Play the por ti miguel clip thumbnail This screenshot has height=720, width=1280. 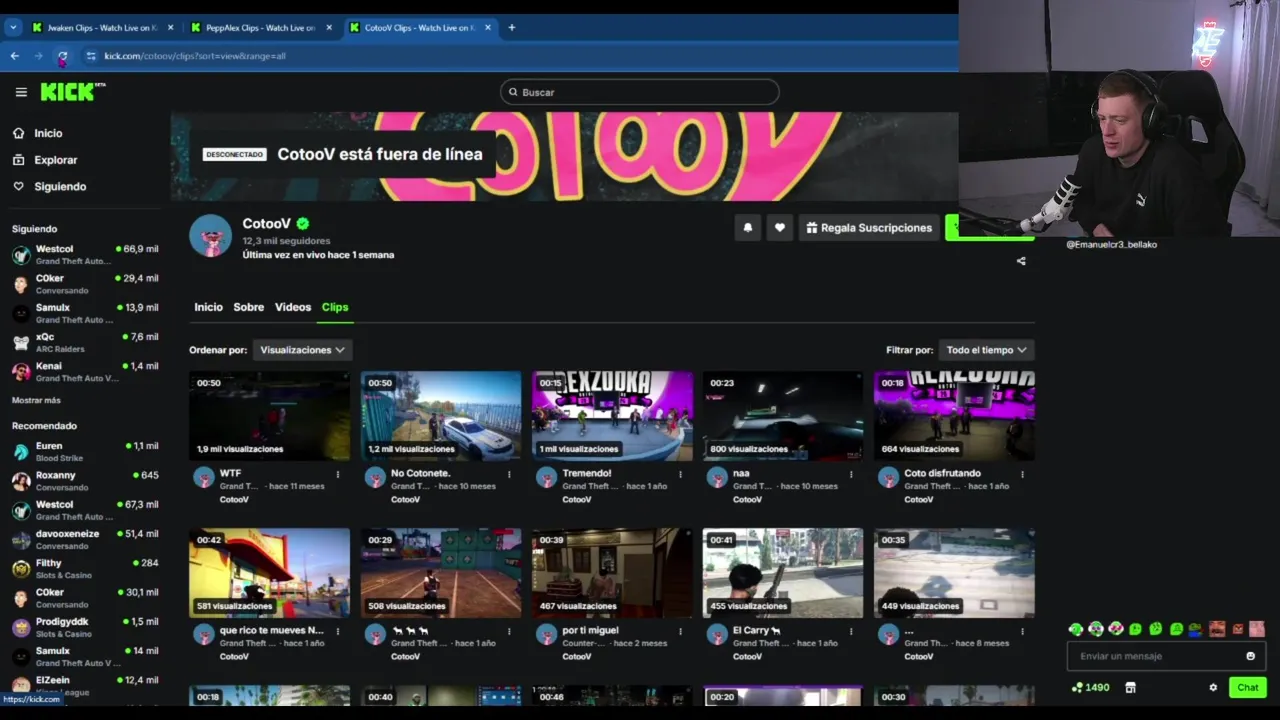pyautogui.click(x=612, y=573)
